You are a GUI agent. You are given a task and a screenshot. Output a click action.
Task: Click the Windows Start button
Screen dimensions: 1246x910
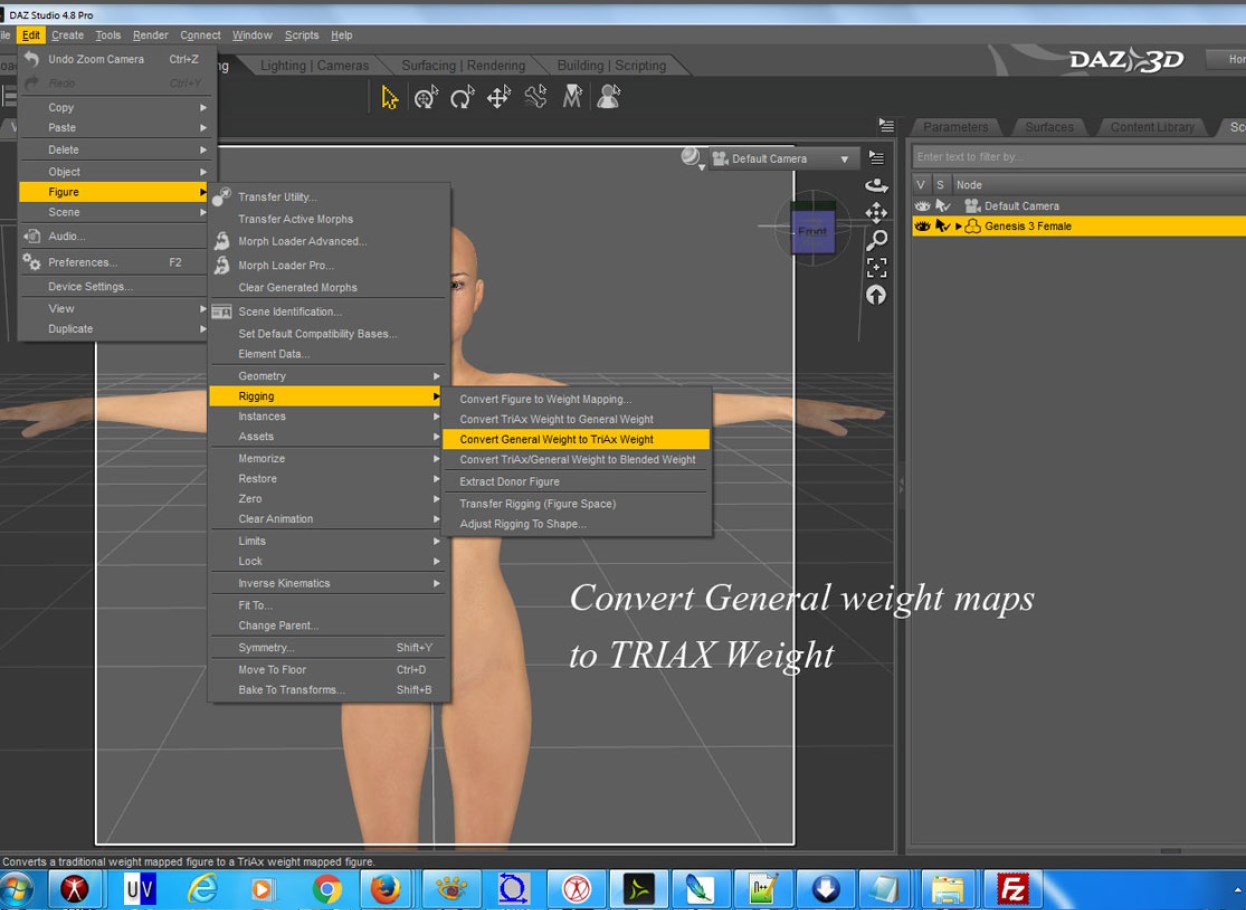click(x=17, y=888)
